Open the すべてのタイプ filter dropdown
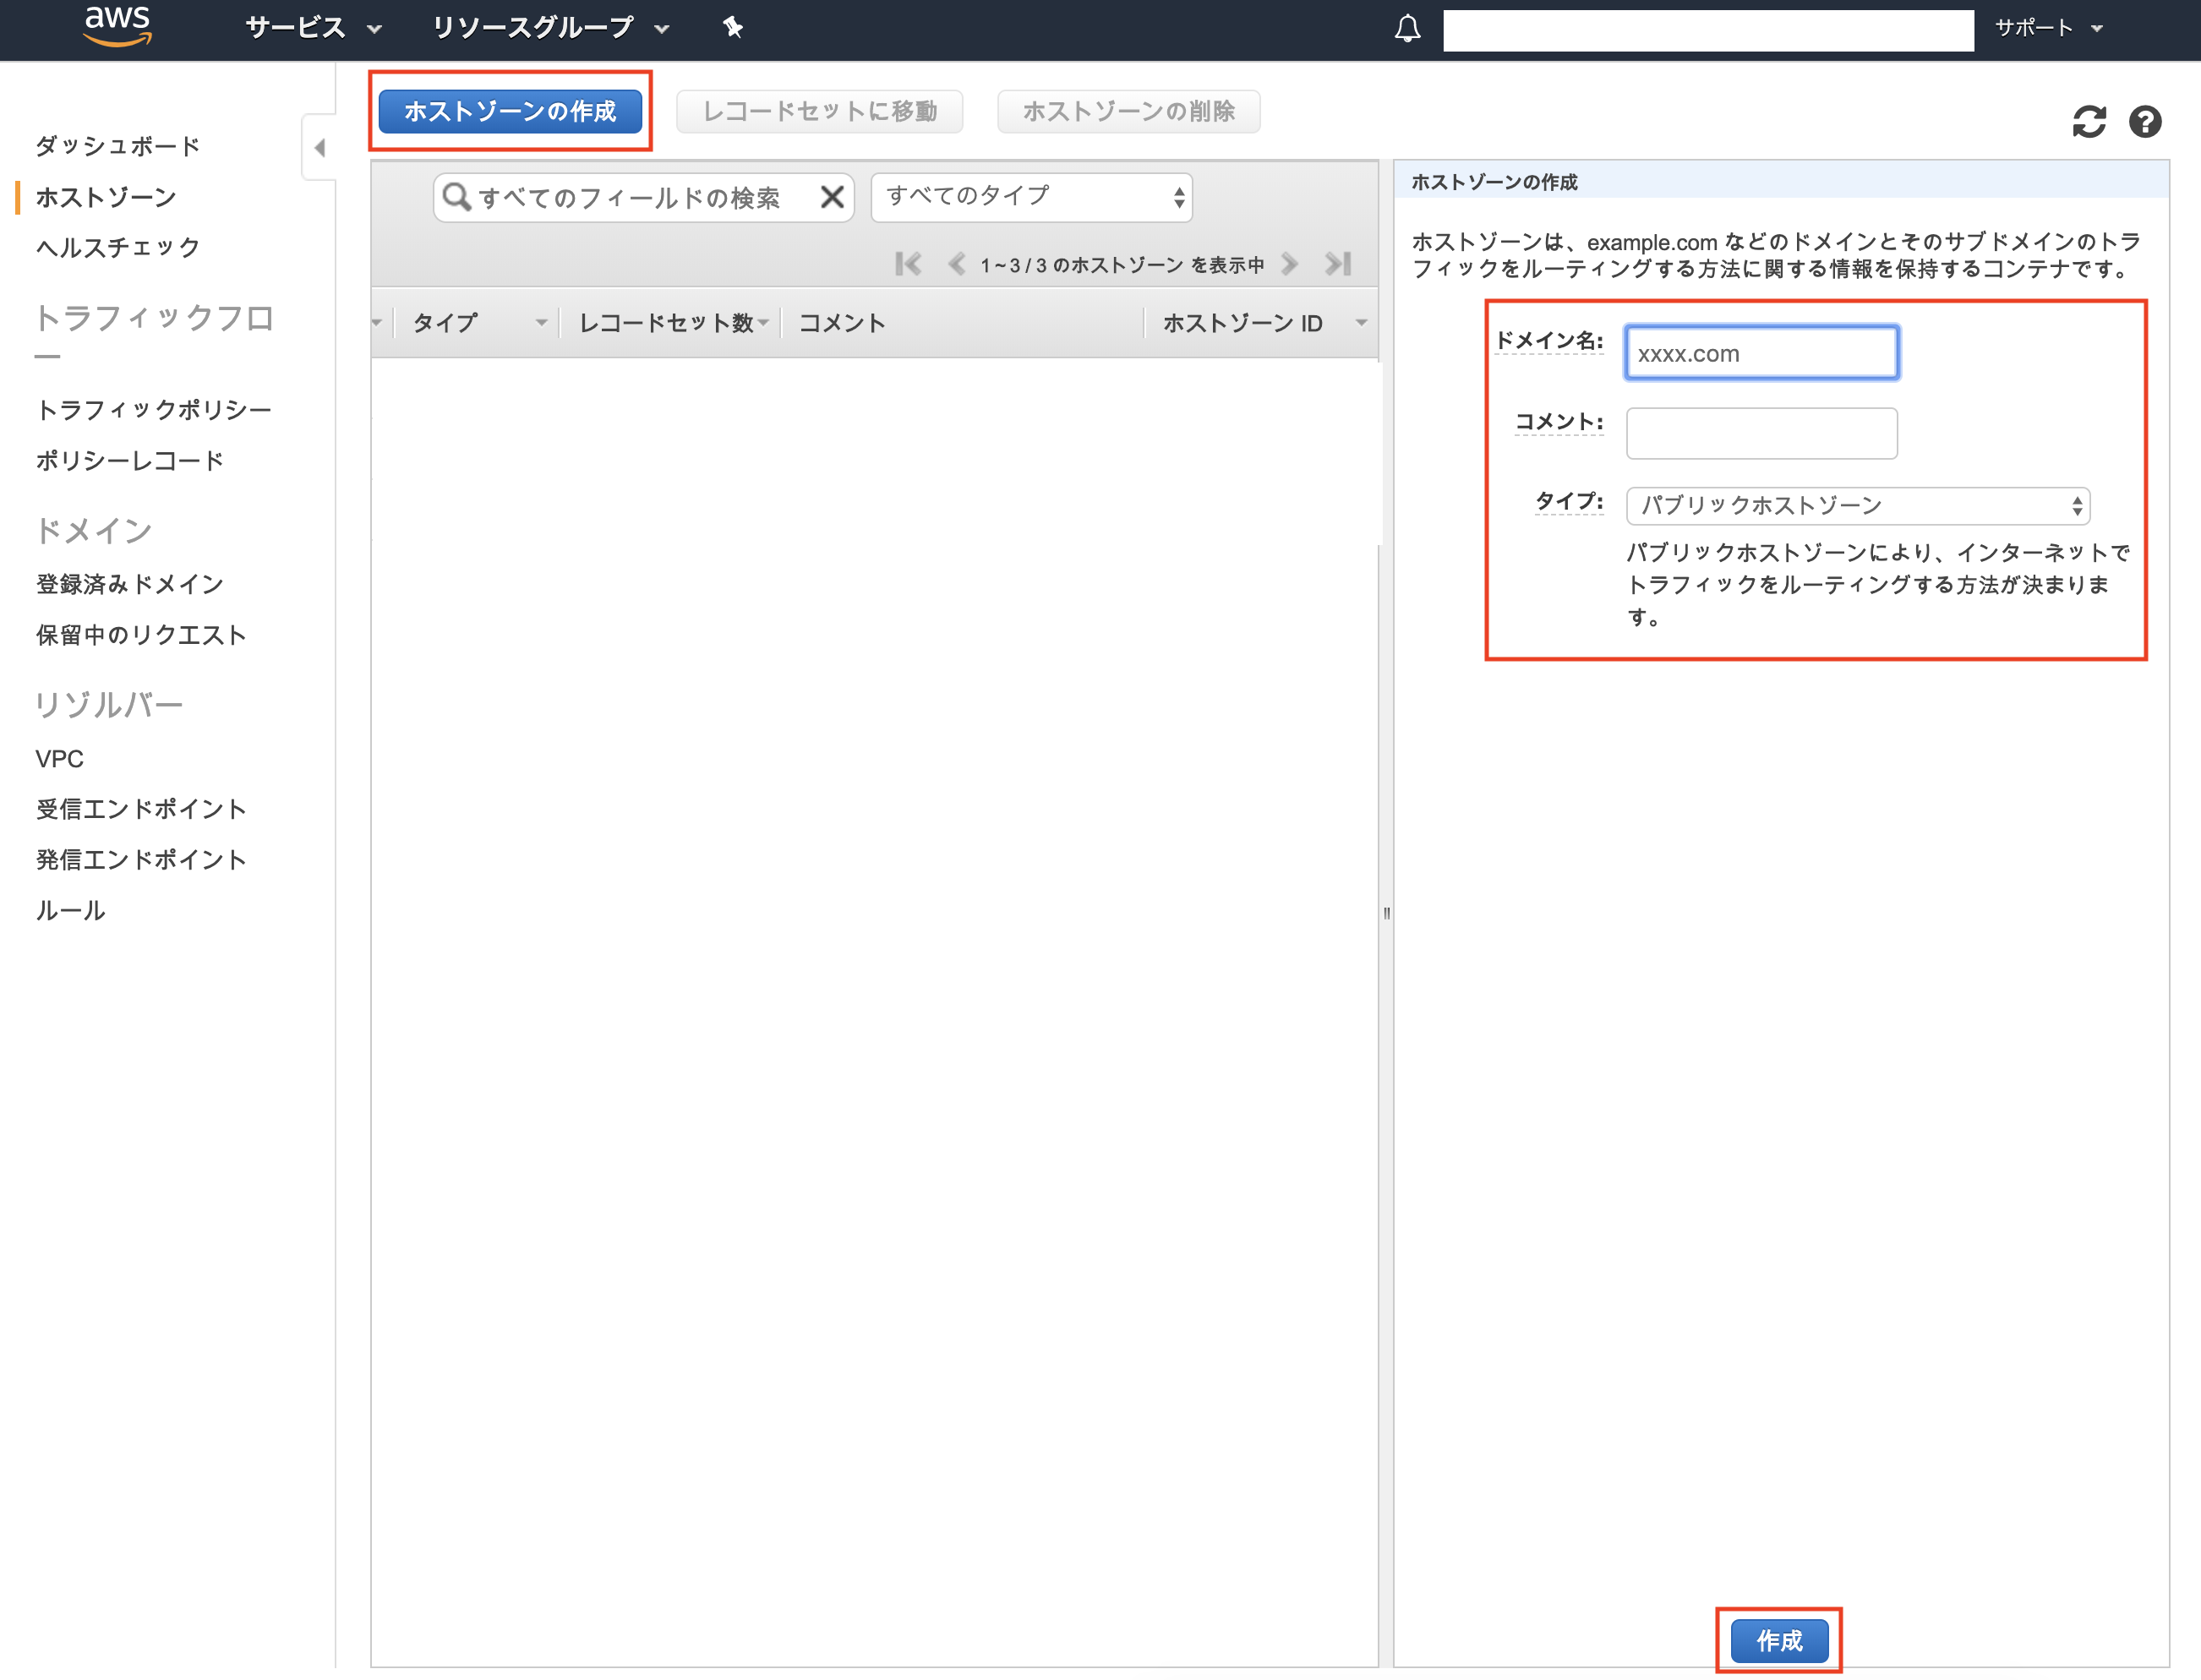This screenshot has height=1680, width=2201. 1031,197
